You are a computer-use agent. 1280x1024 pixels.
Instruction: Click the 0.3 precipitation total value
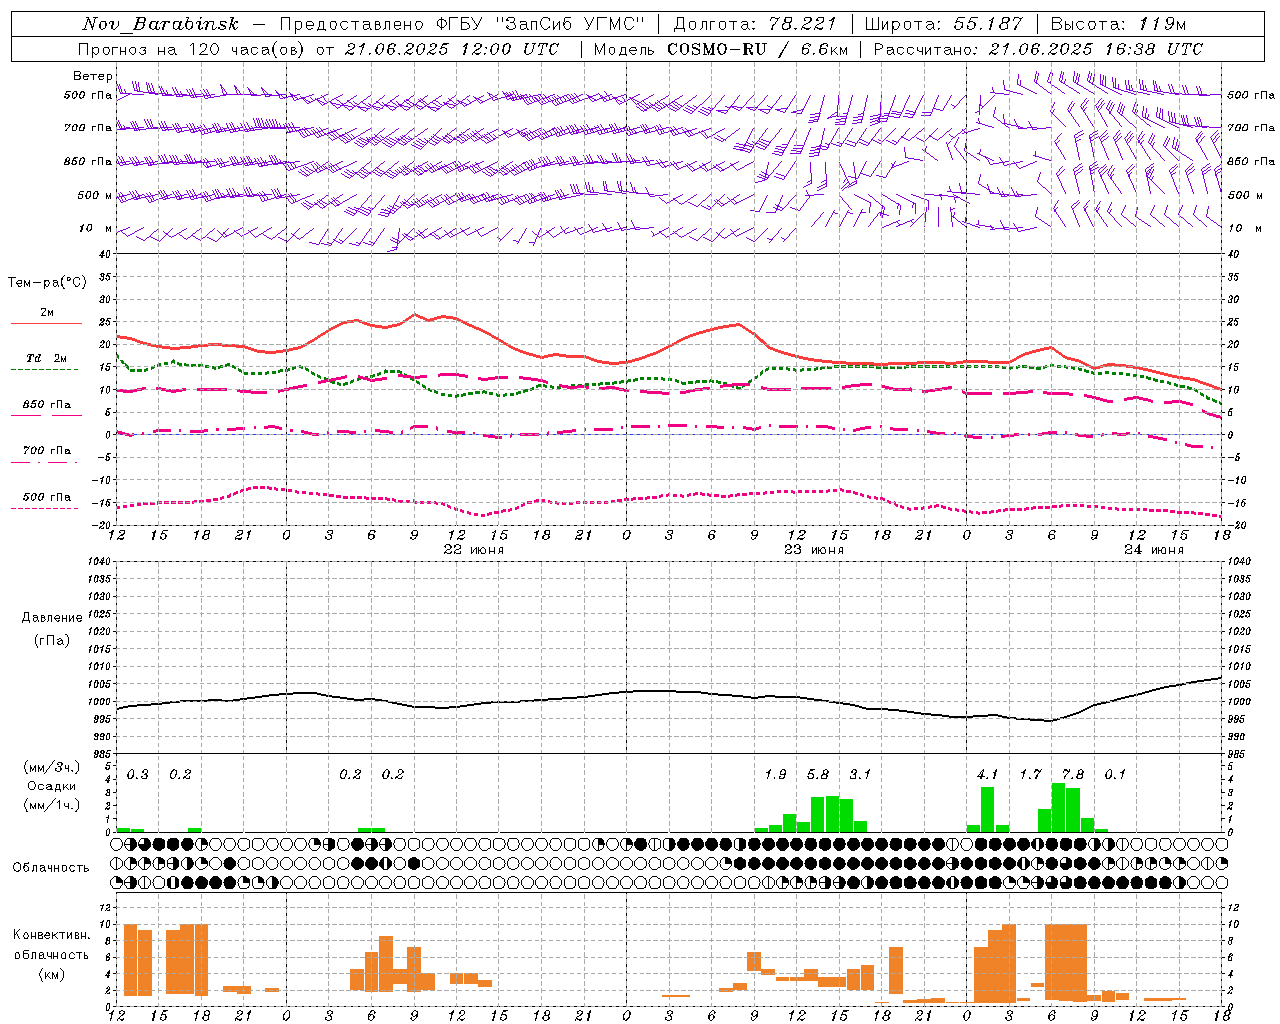coord(138,774)
